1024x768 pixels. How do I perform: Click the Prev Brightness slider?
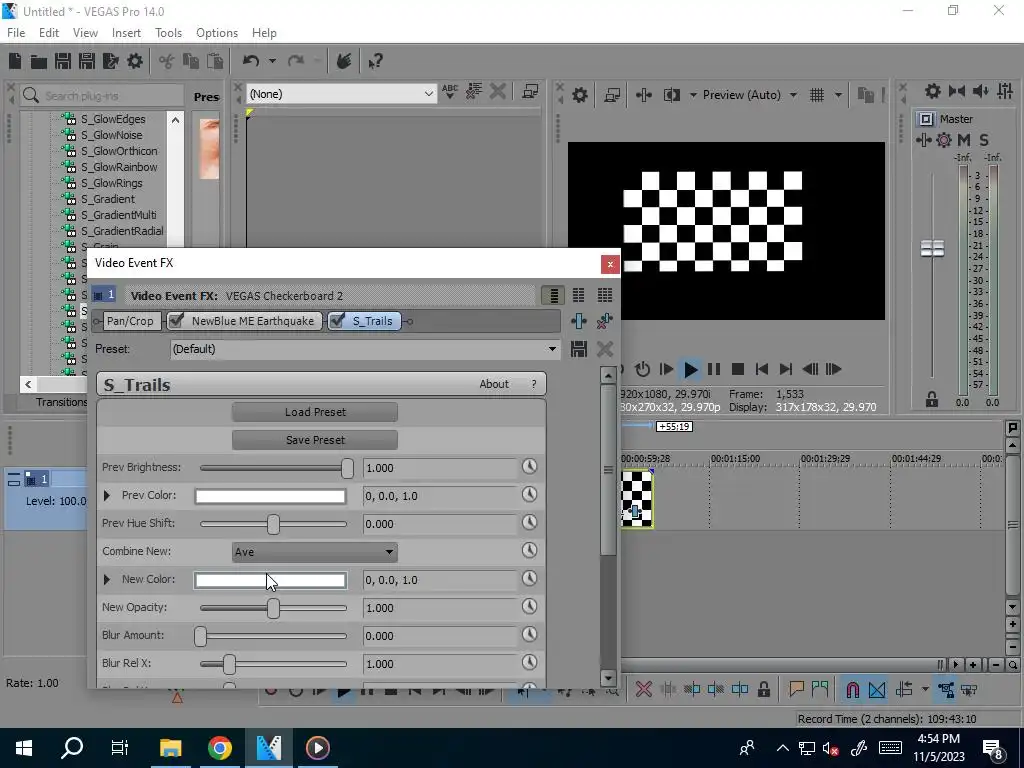click(x=274, y=468)
